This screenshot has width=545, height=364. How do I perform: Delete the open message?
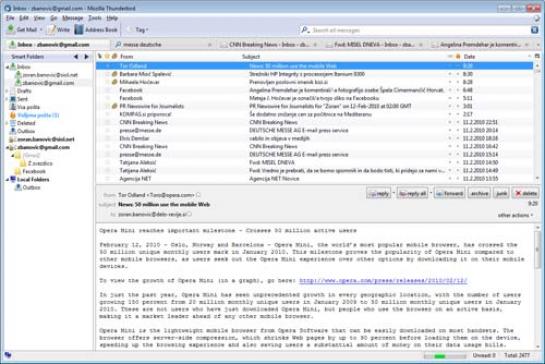point(526,193)
